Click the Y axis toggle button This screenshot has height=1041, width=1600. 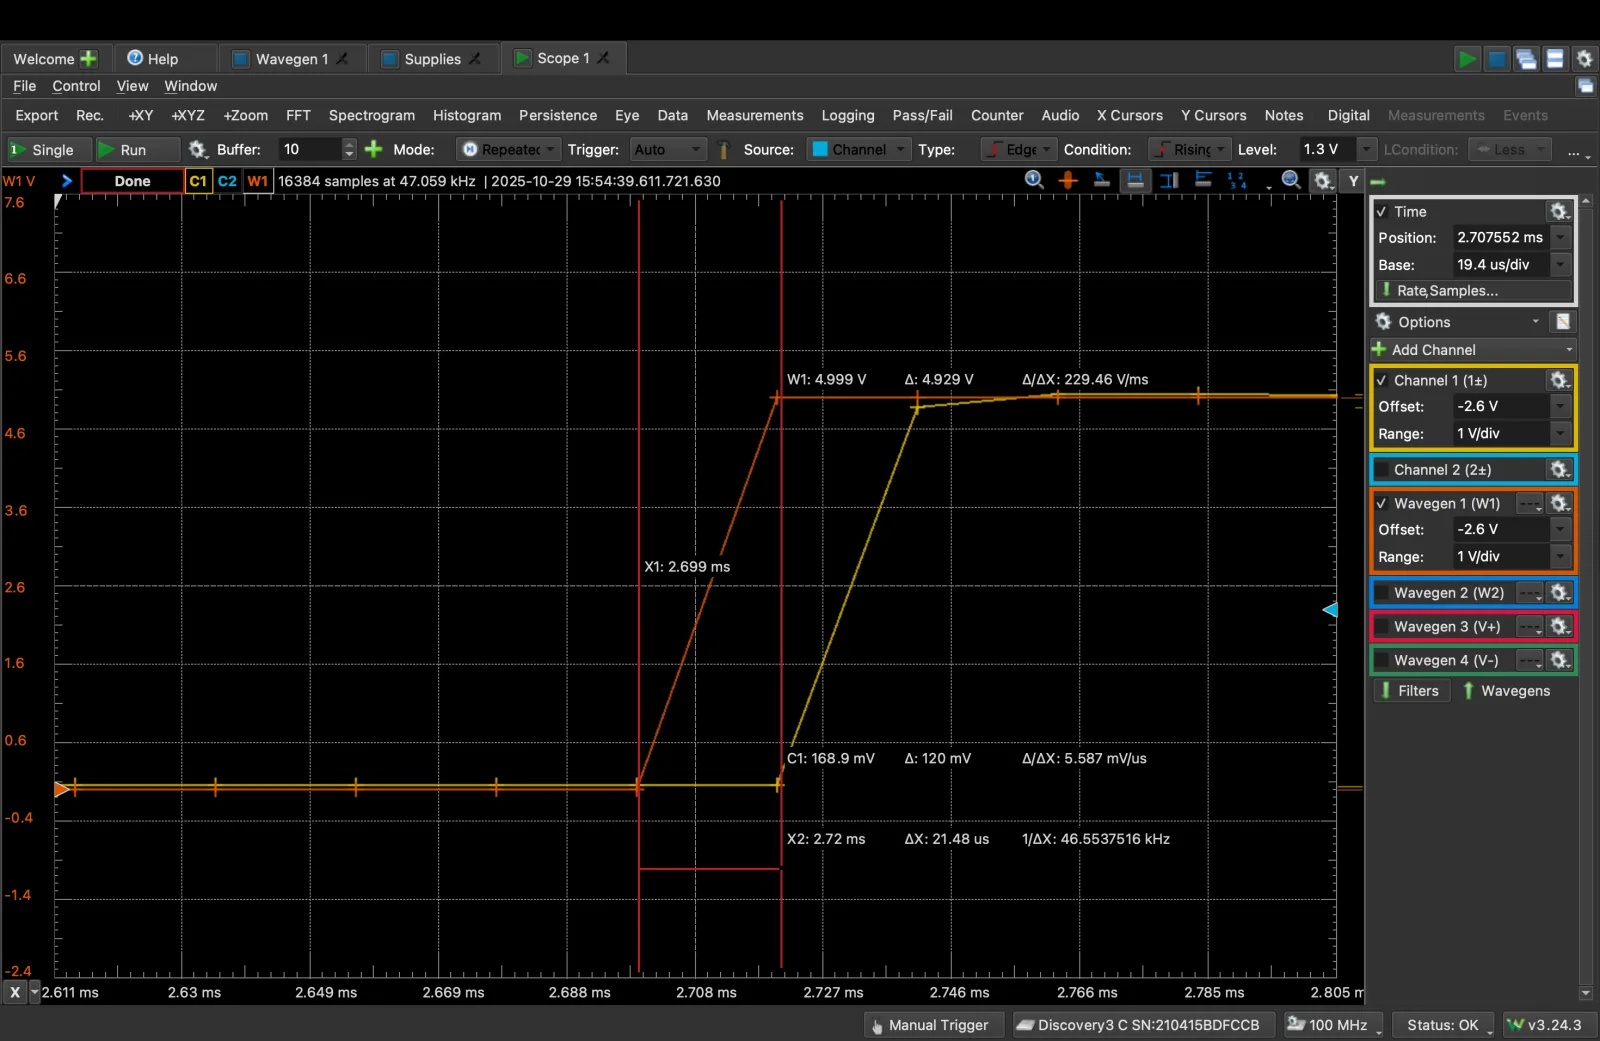coord(1353,181)
